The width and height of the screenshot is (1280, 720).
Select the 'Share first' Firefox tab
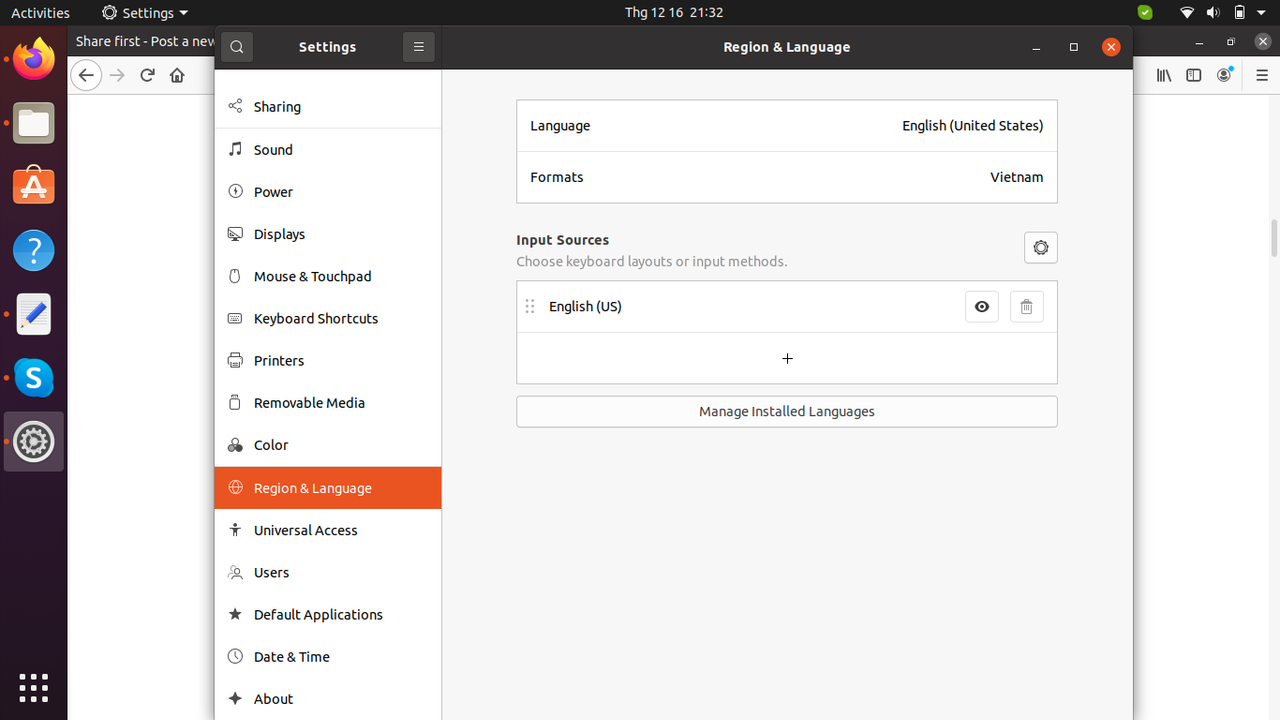(x=145, y=42)
